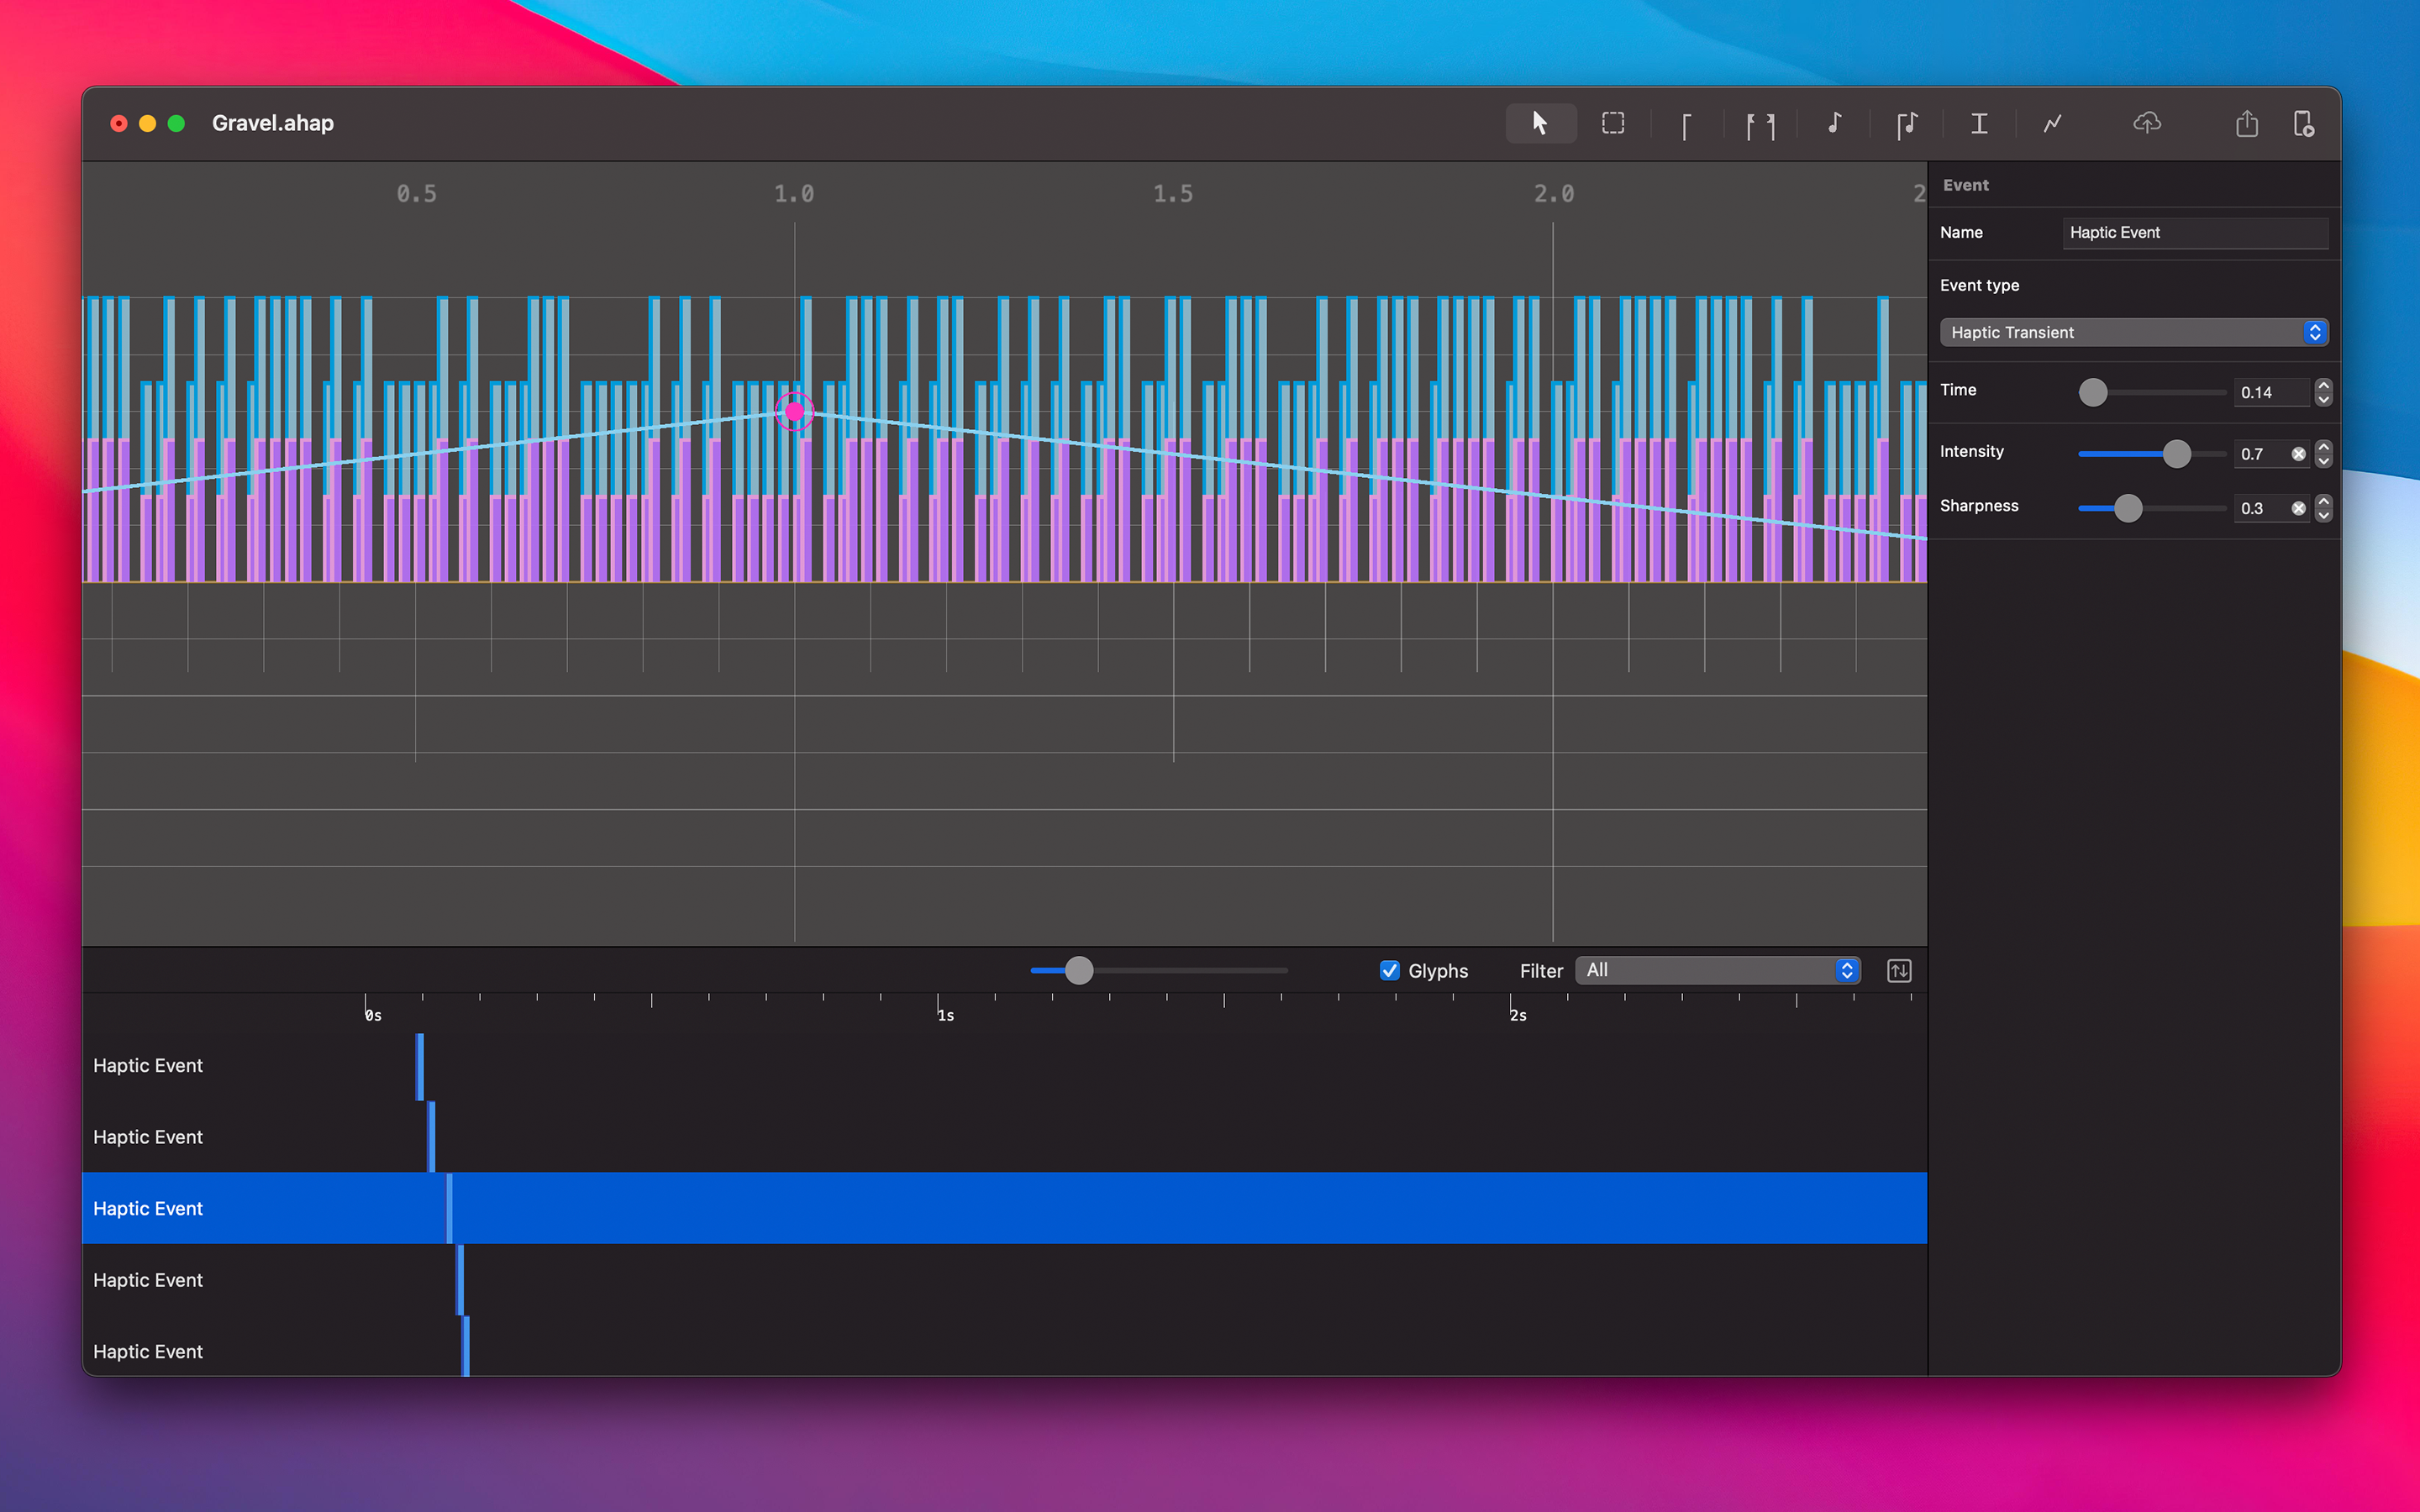Select the parameter curve tool
Screen dimensions: 2420x1512
coord(2052,123)
